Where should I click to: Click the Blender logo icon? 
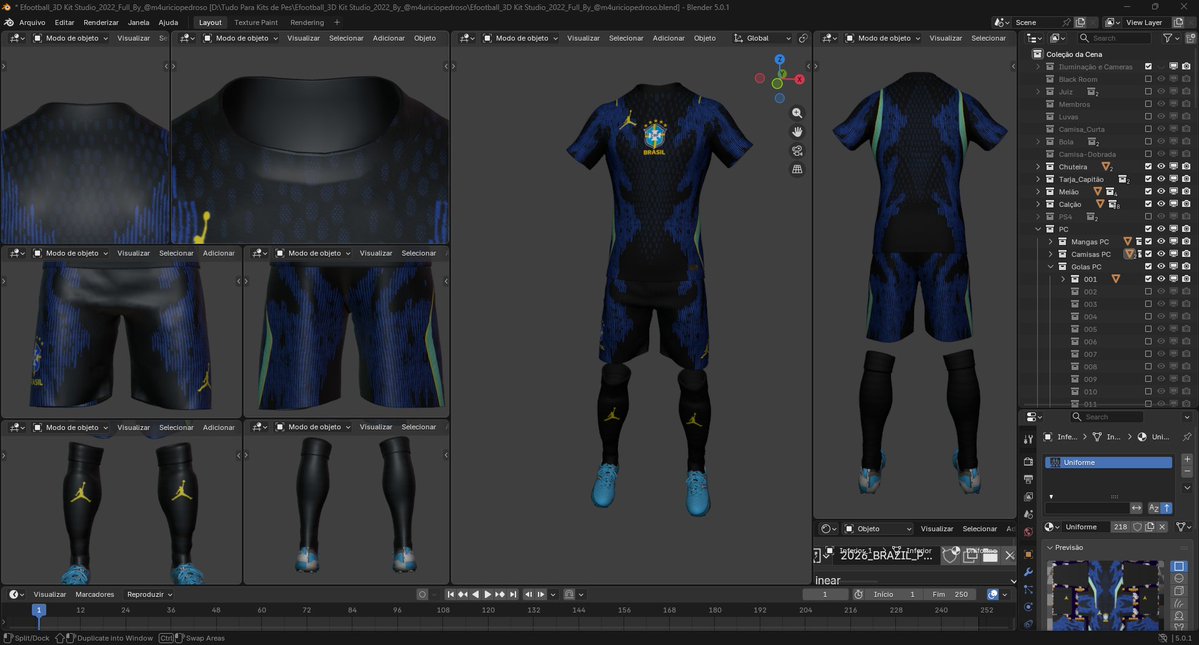(x=9, y=22)
